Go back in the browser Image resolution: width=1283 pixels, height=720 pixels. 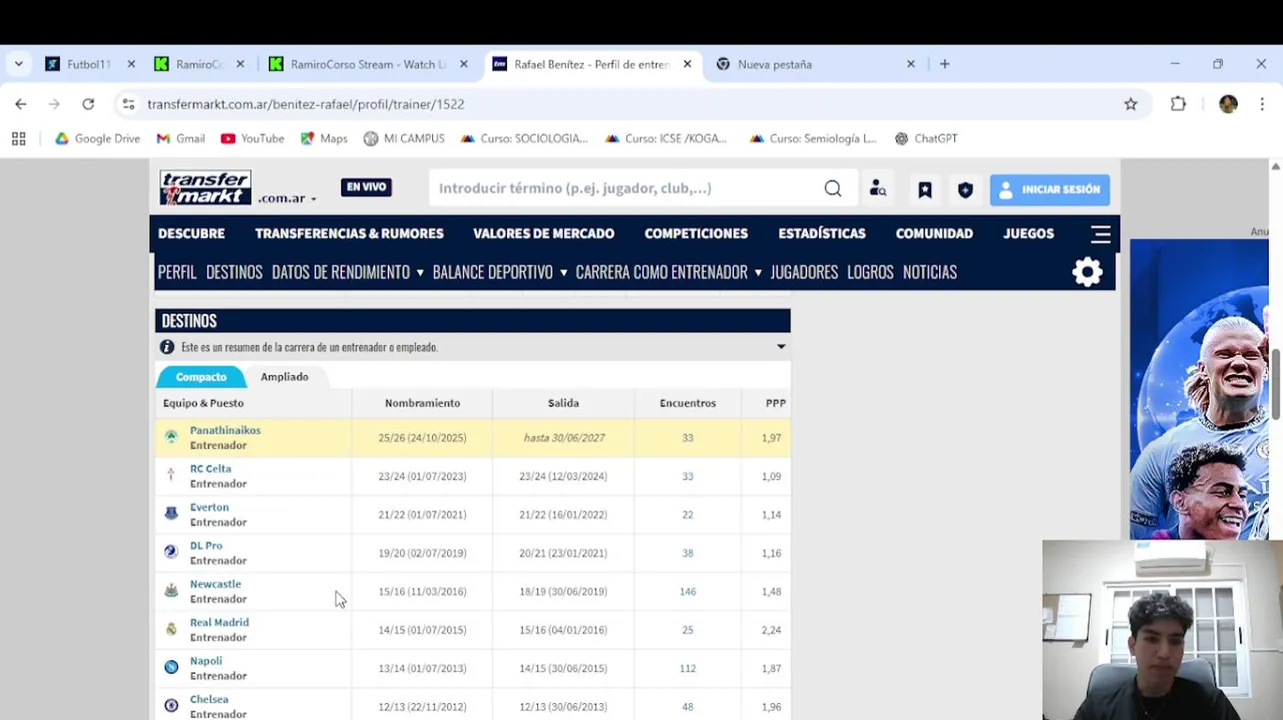[x=21, y=104]
